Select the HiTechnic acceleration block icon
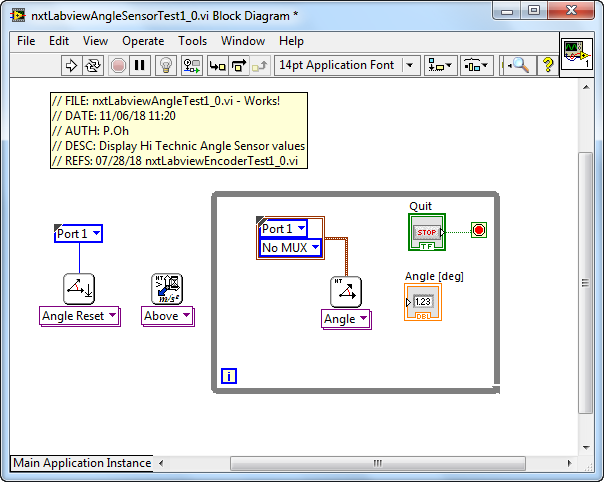 167,289
